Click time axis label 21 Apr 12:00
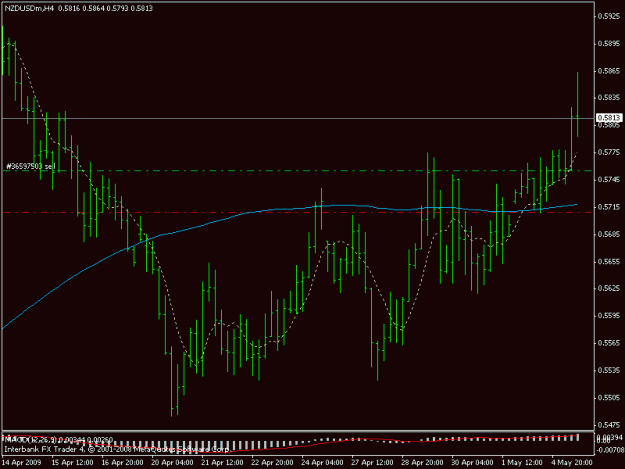This screenshot has height=469, width=625. coord(222,463)
